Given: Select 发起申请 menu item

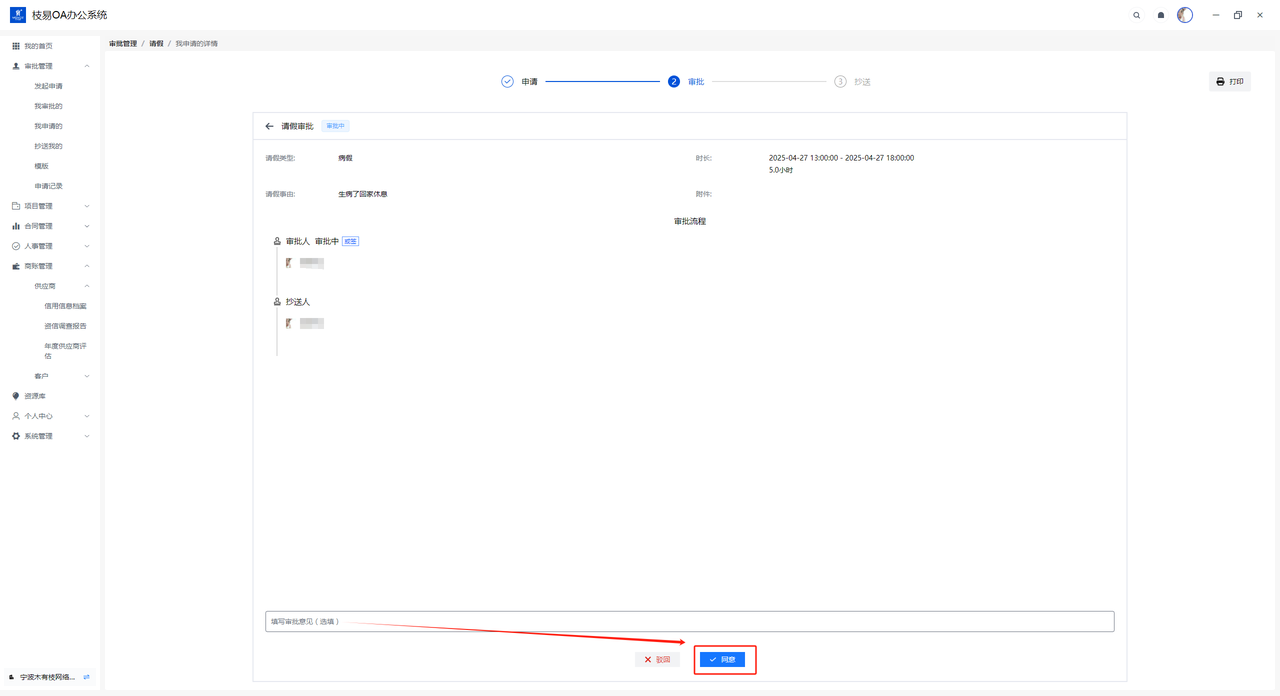Looking at the screenshot, I should (x=48, y=86).
